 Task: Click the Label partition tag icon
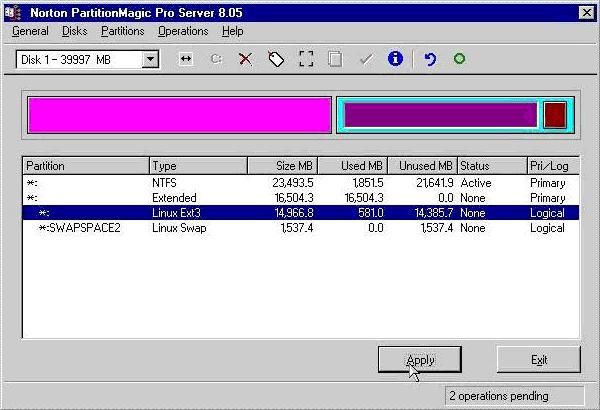[276, 59]
